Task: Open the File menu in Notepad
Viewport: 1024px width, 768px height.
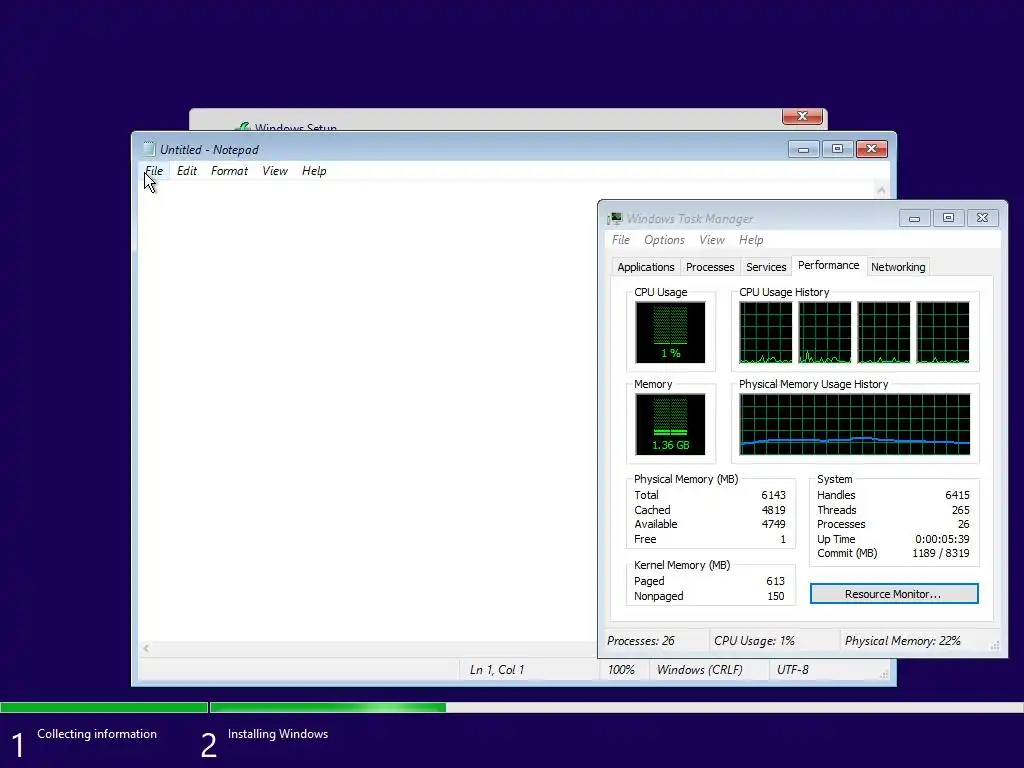Action: pos(154,171)
